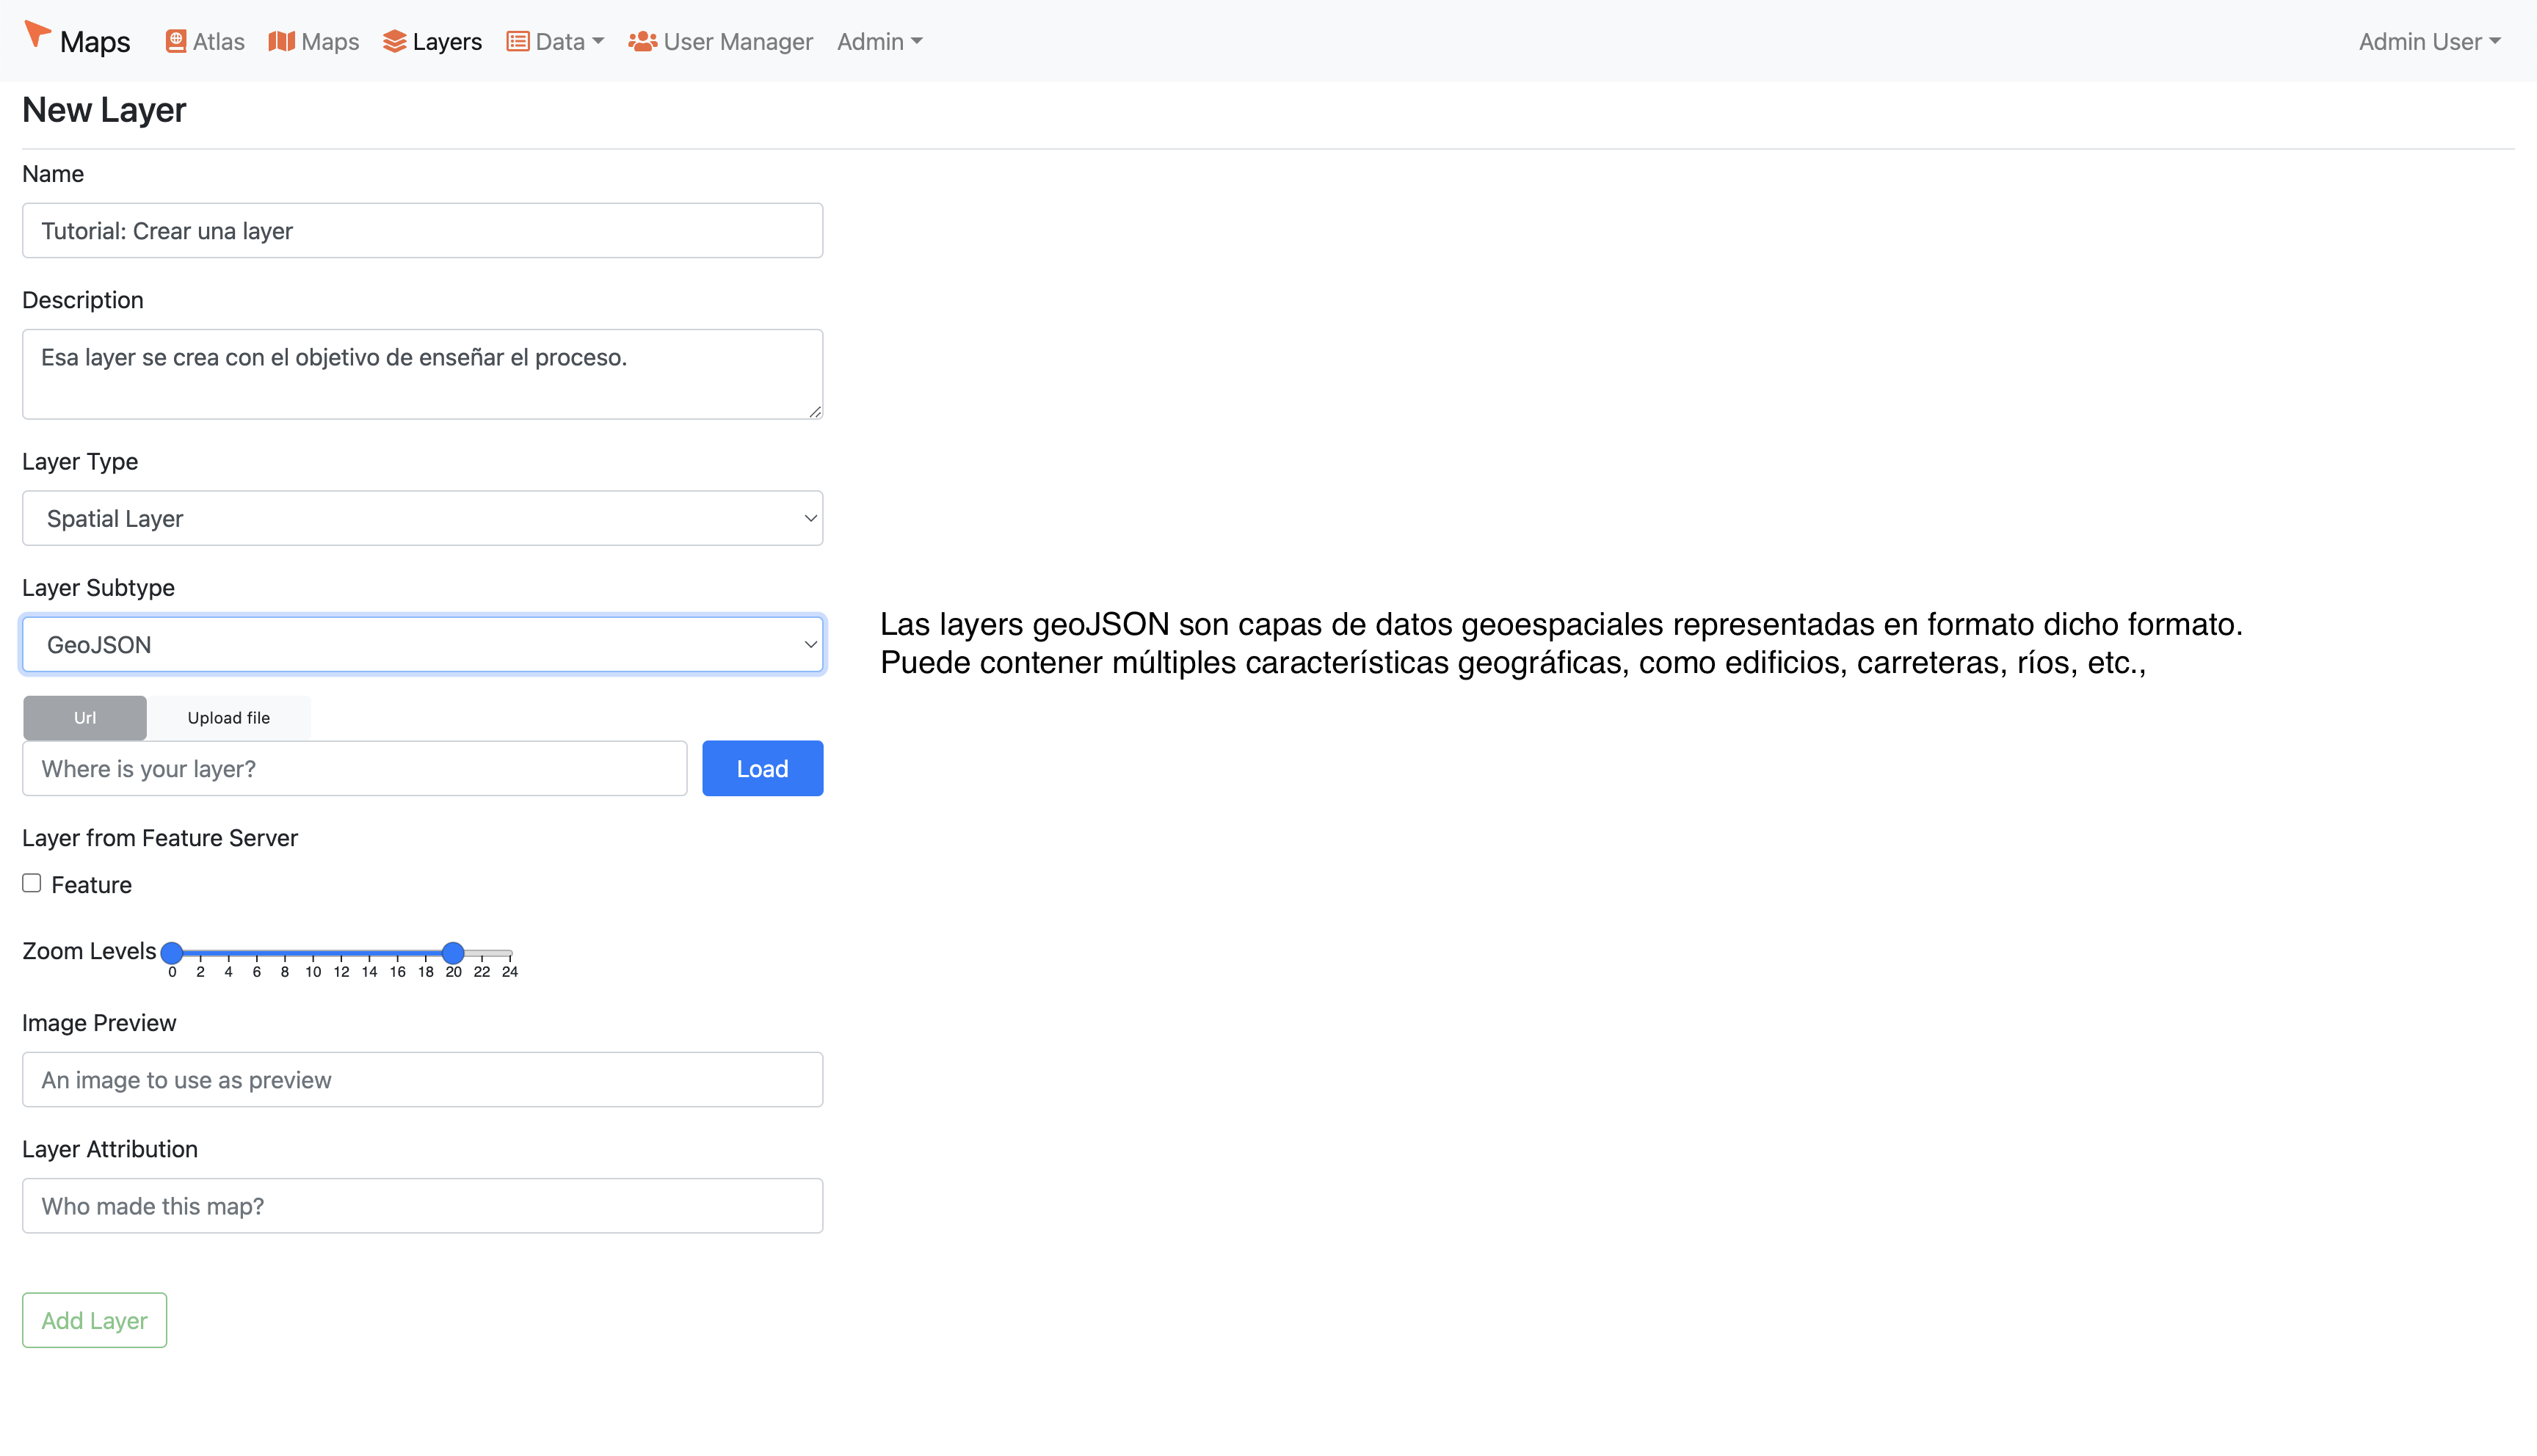Viewport: 2537px width, 1456px height.
Task: Click the 'Image Preview' label
Action: coord(99,1023)
